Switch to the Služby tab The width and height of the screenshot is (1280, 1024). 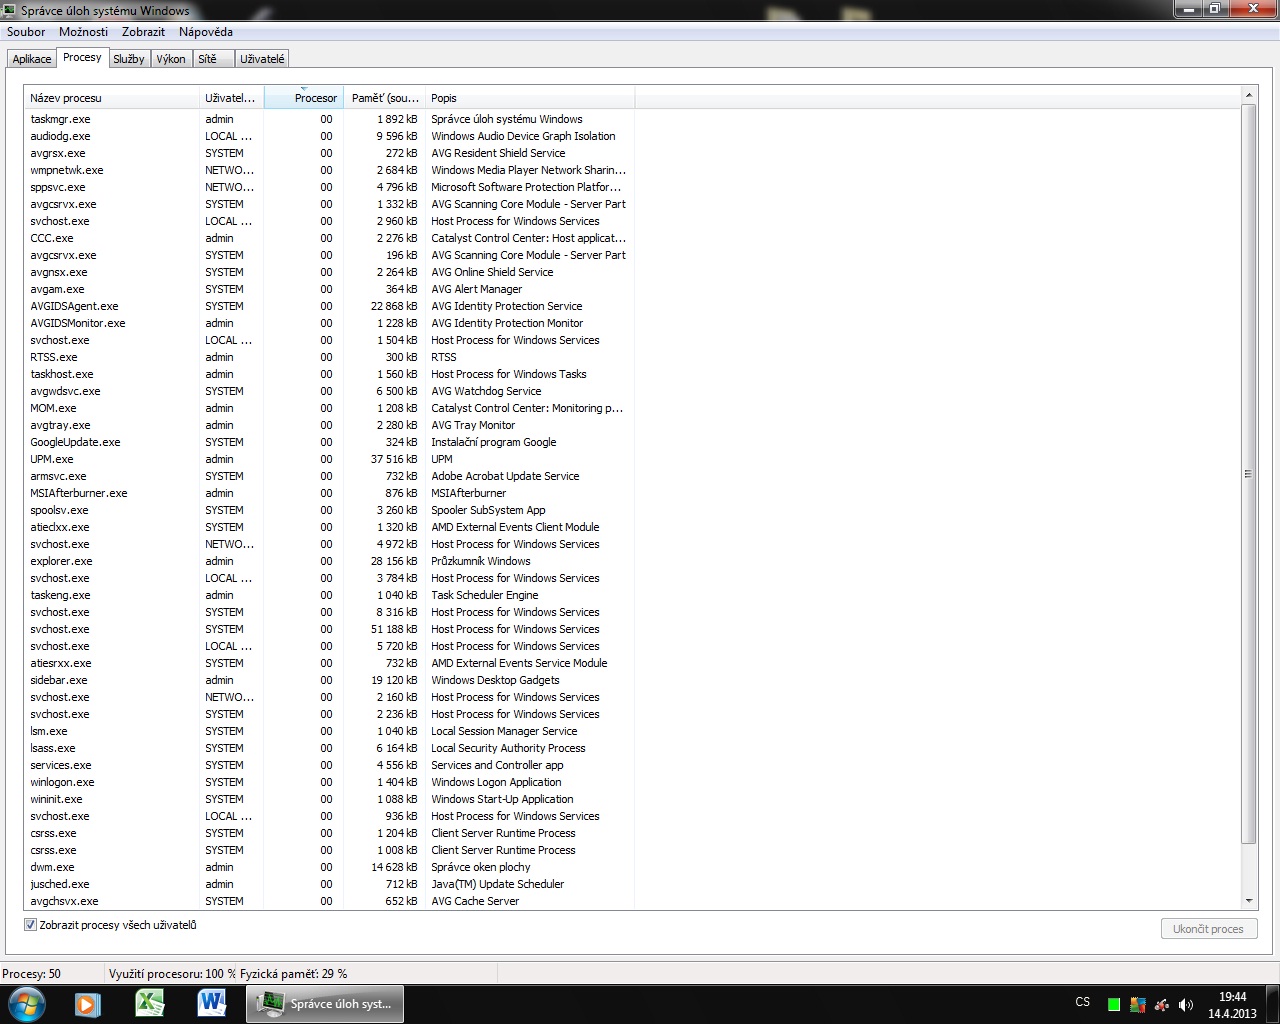tap(129, 59)
